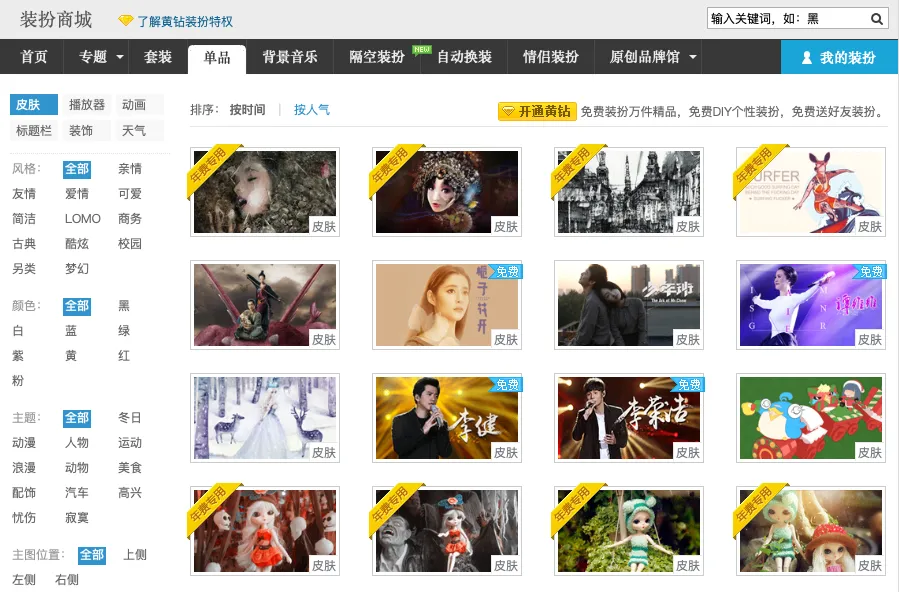Filter theme by 动漫

[24, 443]
